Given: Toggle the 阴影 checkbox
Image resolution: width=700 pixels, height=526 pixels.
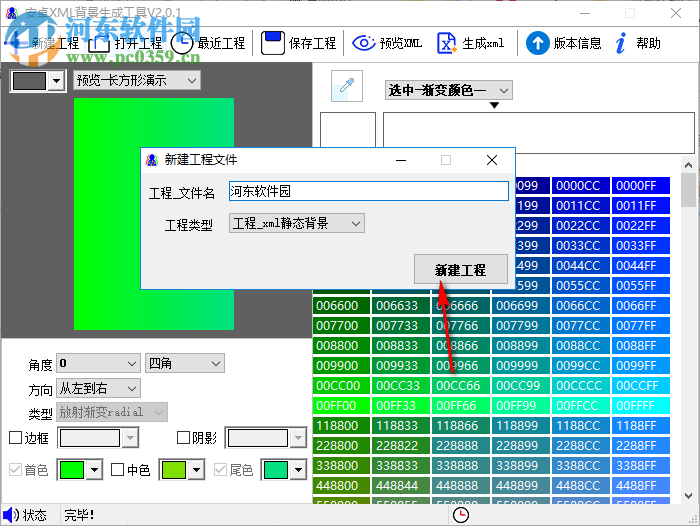Looking at the screenshot, I should [183, 438].
